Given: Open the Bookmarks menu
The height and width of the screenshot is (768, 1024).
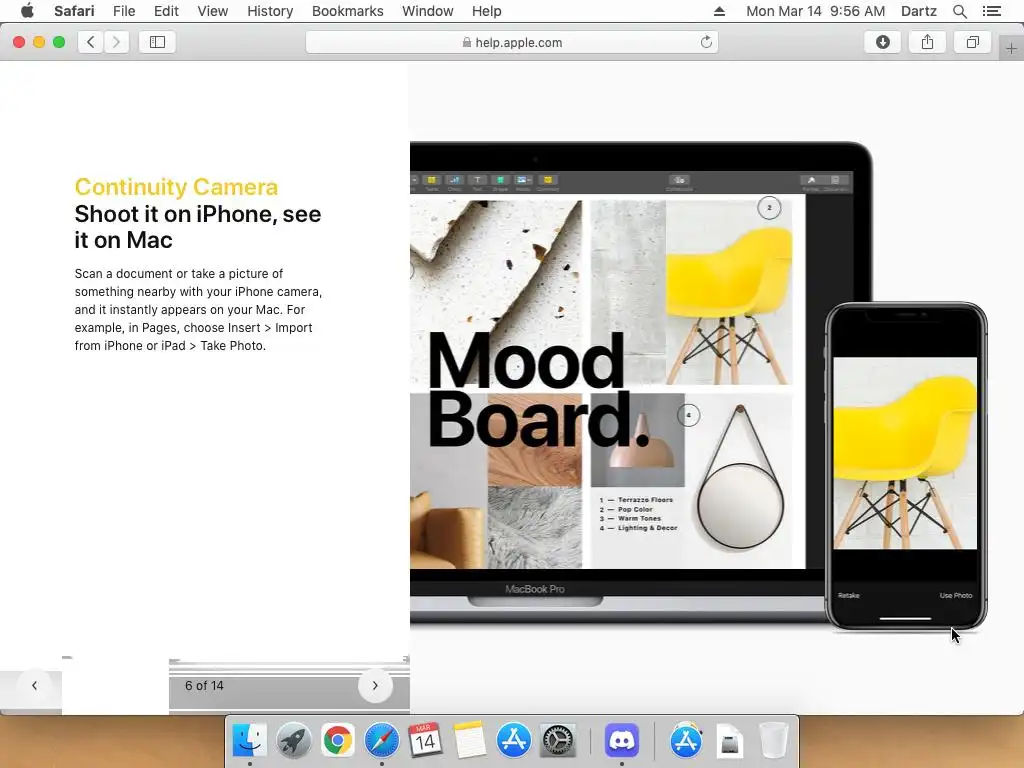Looking at the screenshot, I should coord(347,11).
